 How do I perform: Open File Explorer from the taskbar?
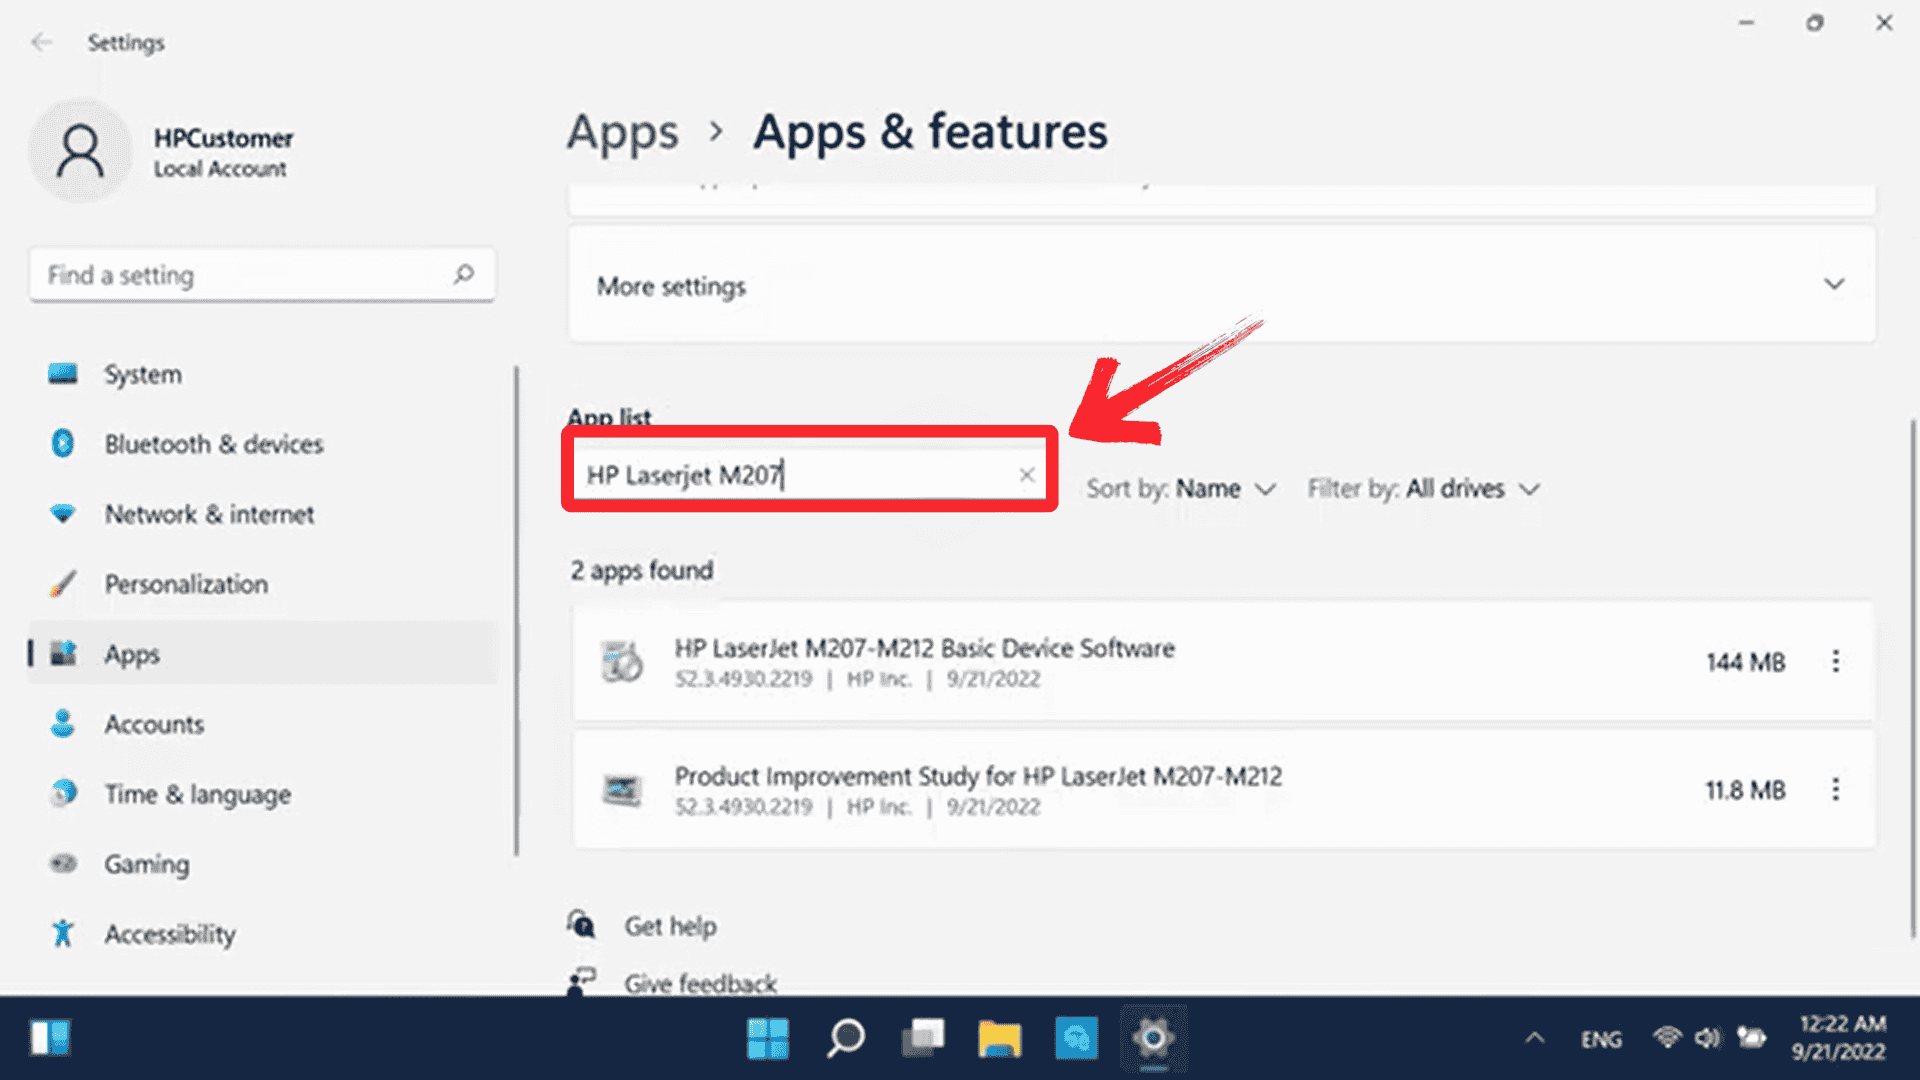pos(999,1038)
